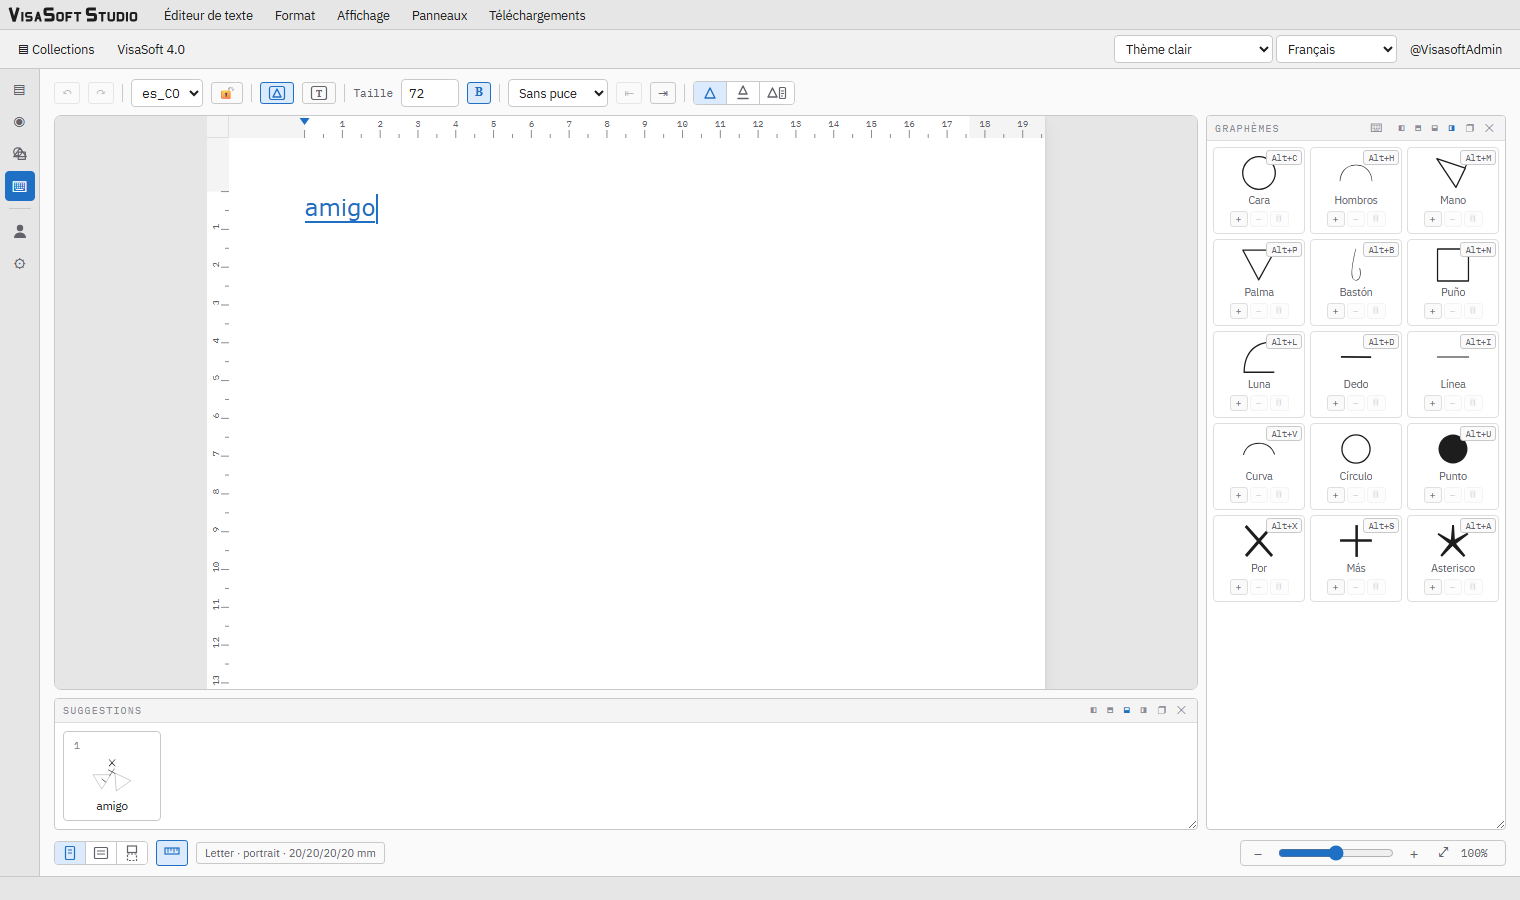Viewport: 1520px width, 900px height.
Task: Open the Français language dropdown
Action: click(x=1336, y=49)
